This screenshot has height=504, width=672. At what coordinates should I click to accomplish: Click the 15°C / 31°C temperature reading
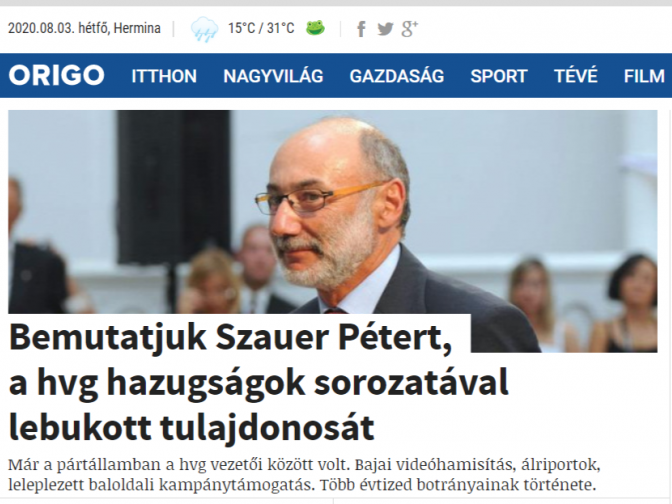[261, 28]
